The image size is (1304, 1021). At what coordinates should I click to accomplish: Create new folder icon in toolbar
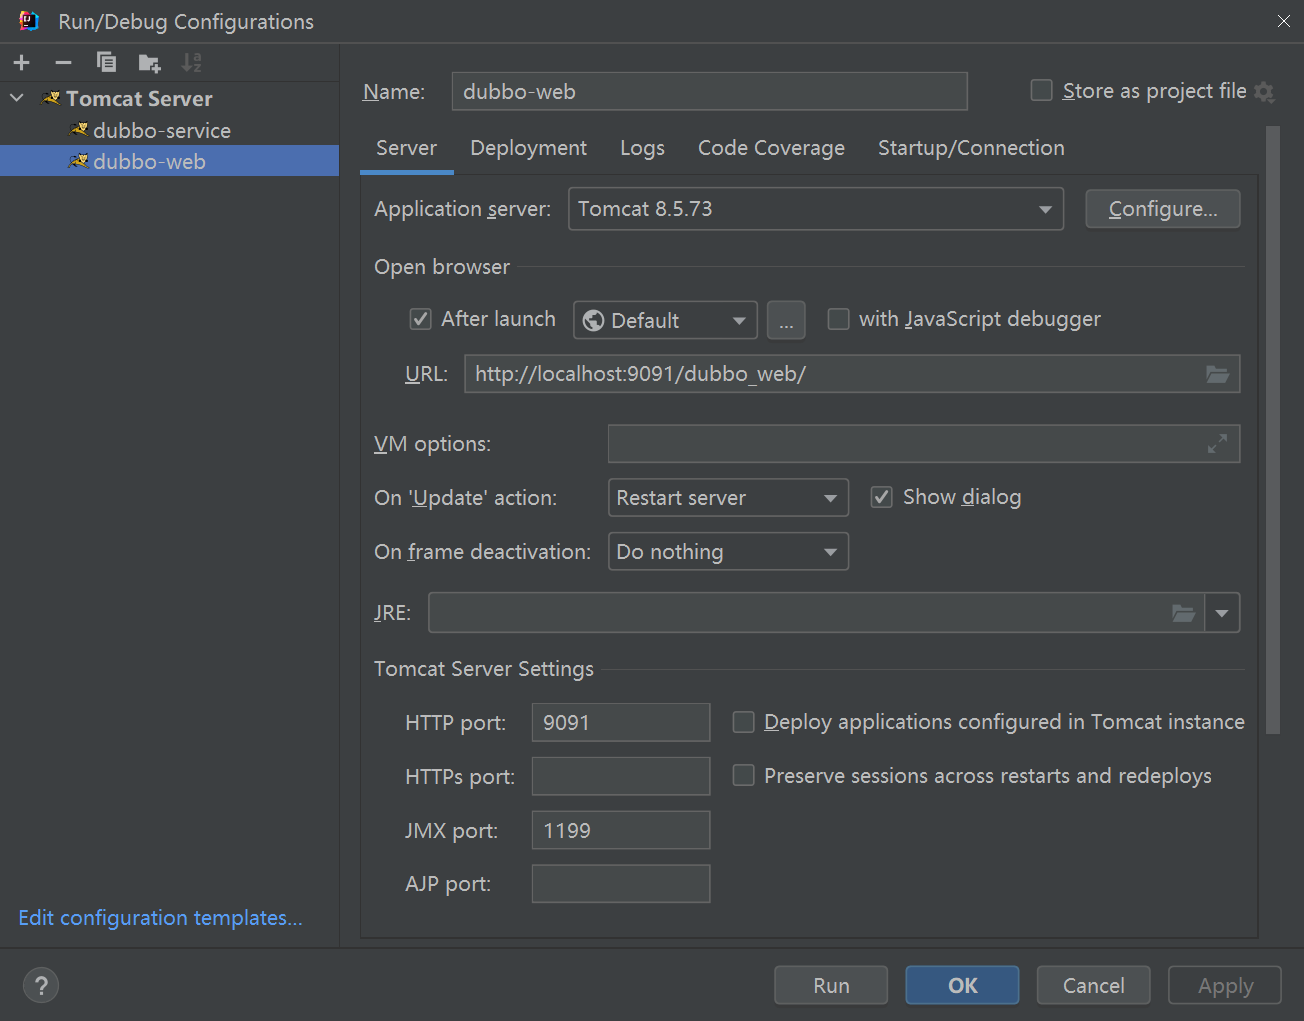149,63
